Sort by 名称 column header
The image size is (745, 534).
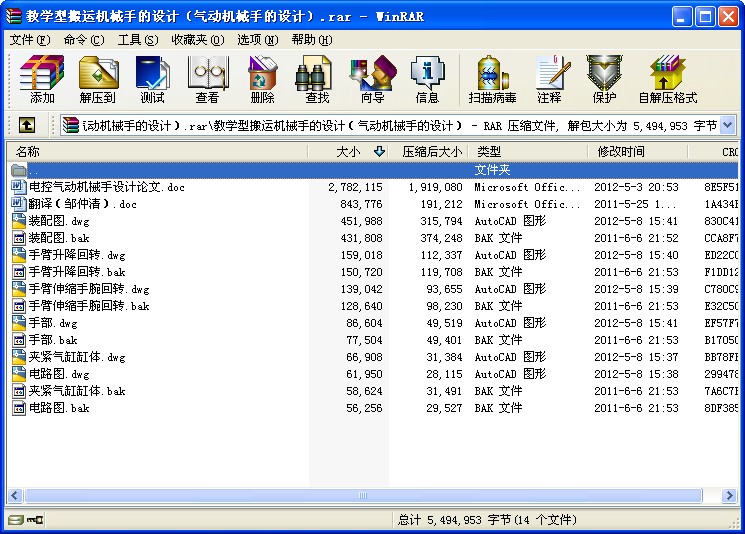157,152
